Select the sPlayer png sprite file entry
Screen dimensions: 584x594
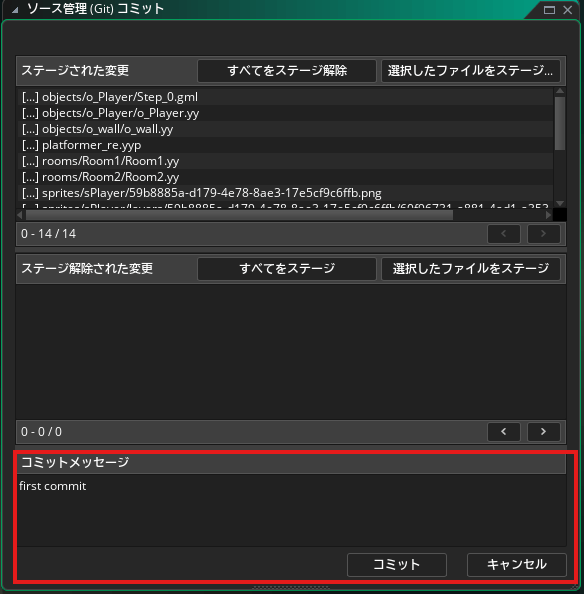[285, 193]
